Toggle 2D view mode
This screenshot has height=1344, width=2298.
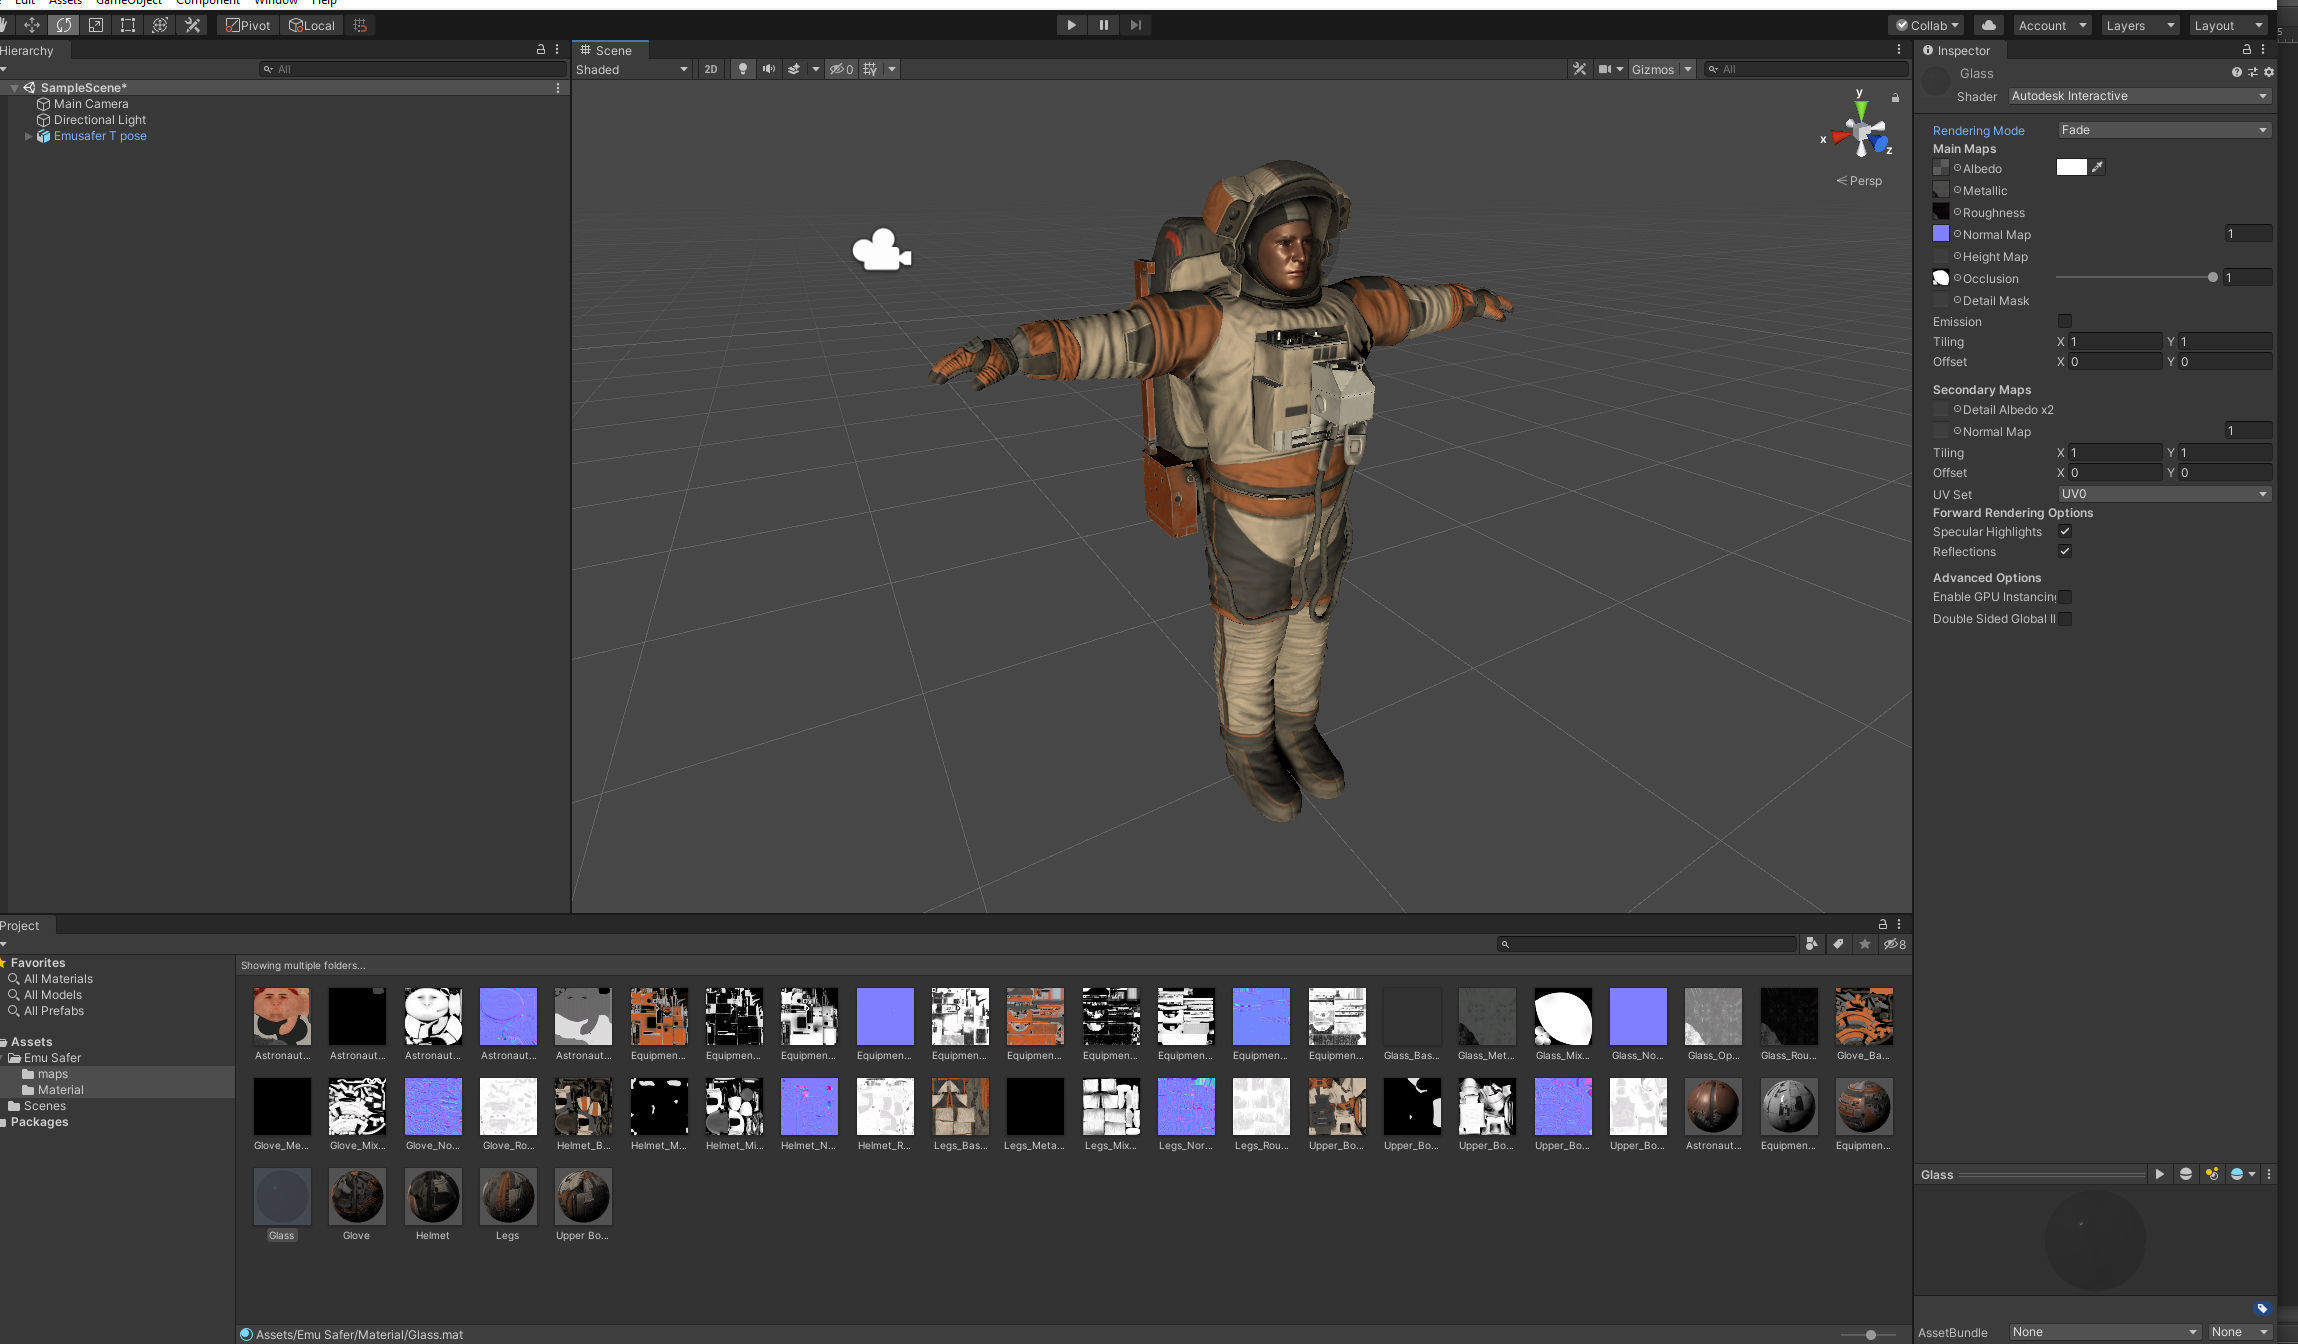point(711,69)
